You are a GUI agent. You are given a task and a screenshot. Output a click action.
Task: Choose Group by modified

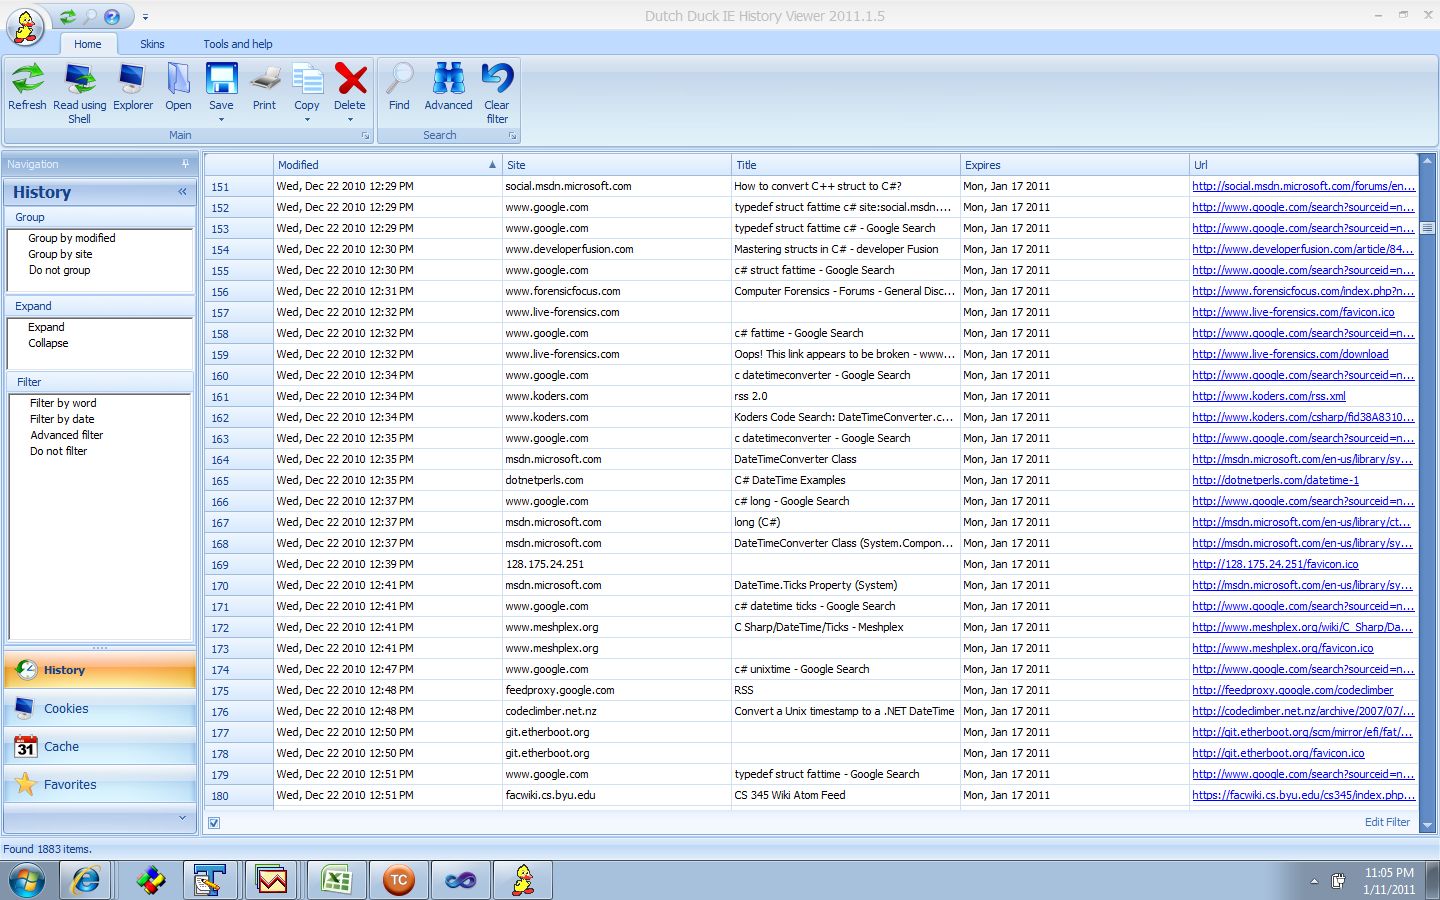[72, 238]
